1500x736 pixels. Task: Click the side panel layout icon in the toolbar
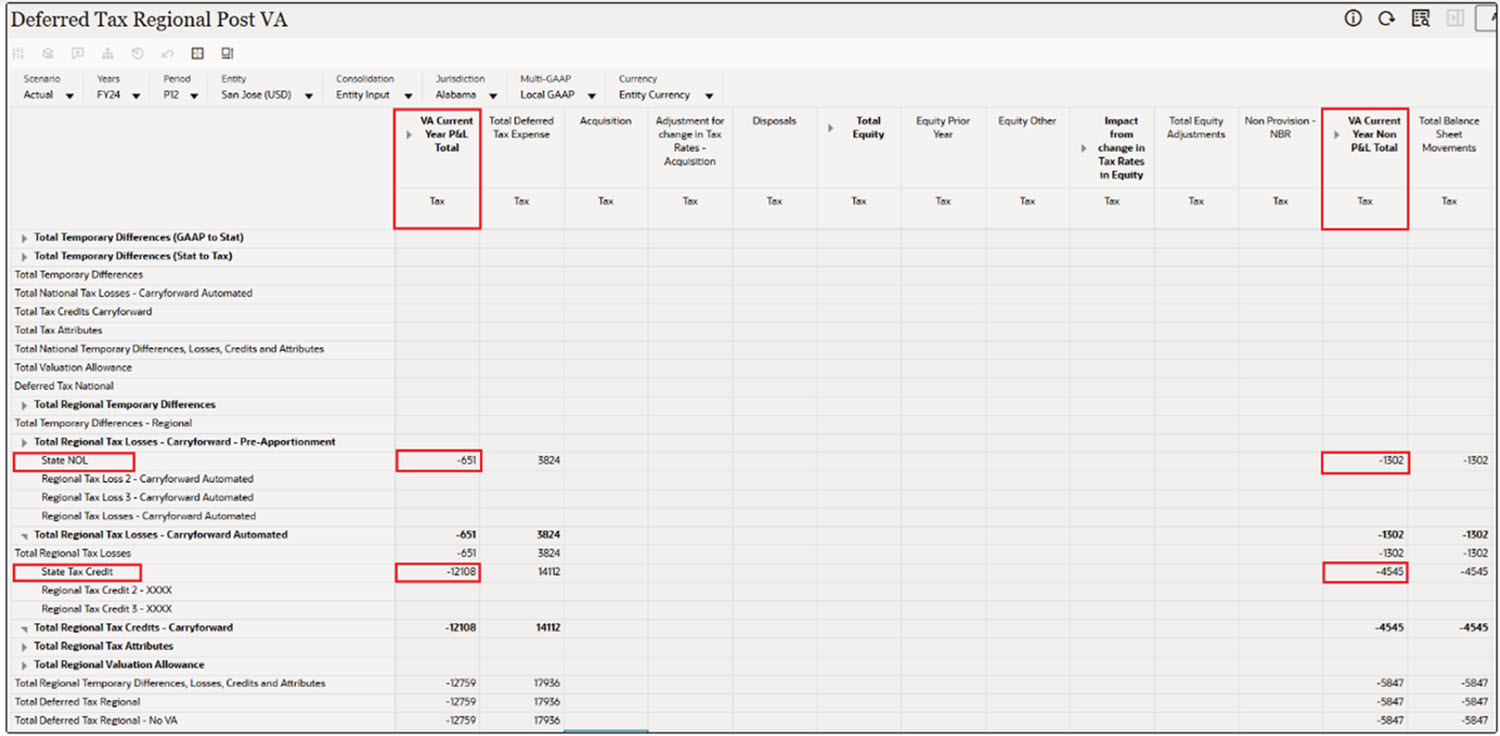[228, 54]
